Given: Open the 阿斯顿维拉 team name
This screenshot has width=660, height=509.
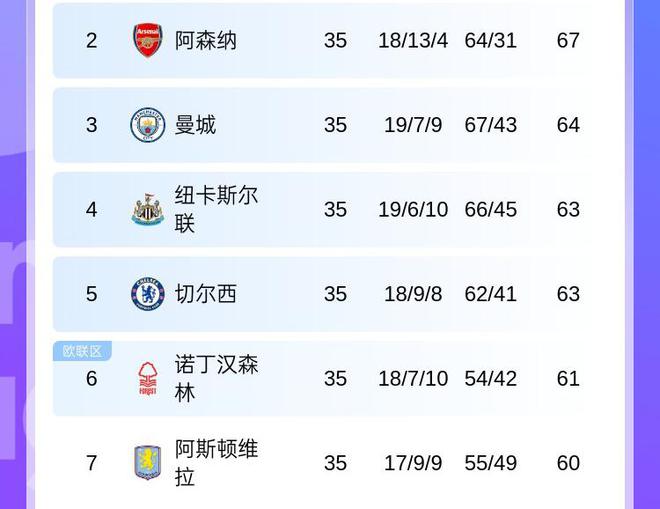Looking at the screenshot, I should pos(216,463).
